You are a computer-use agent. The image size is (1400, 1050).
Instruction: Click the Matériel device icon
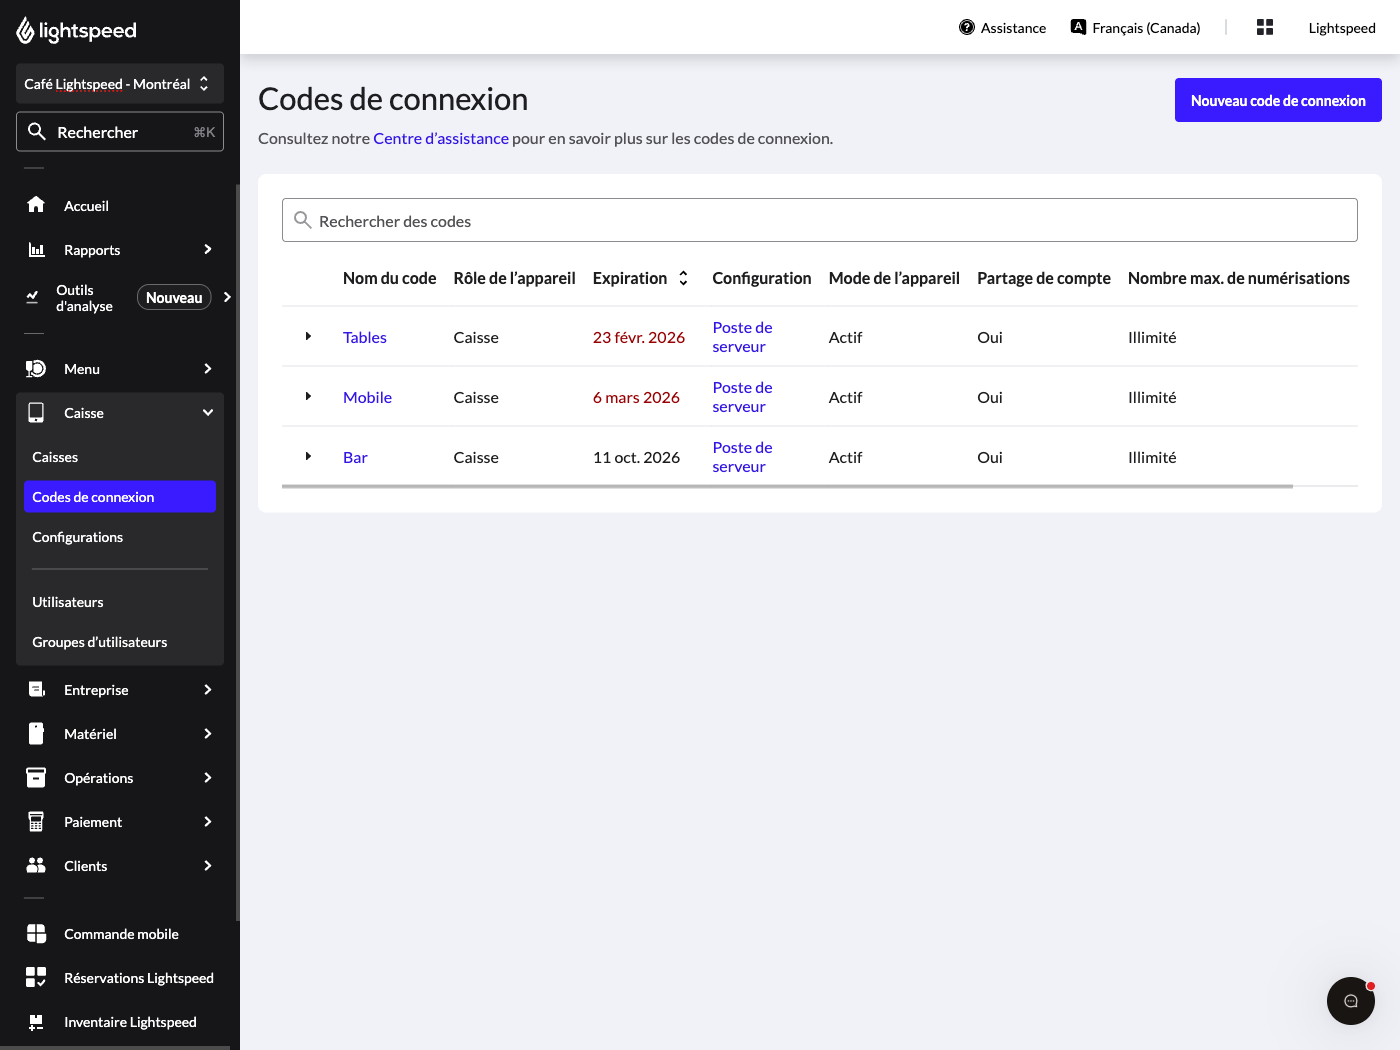tap(36, 734)
